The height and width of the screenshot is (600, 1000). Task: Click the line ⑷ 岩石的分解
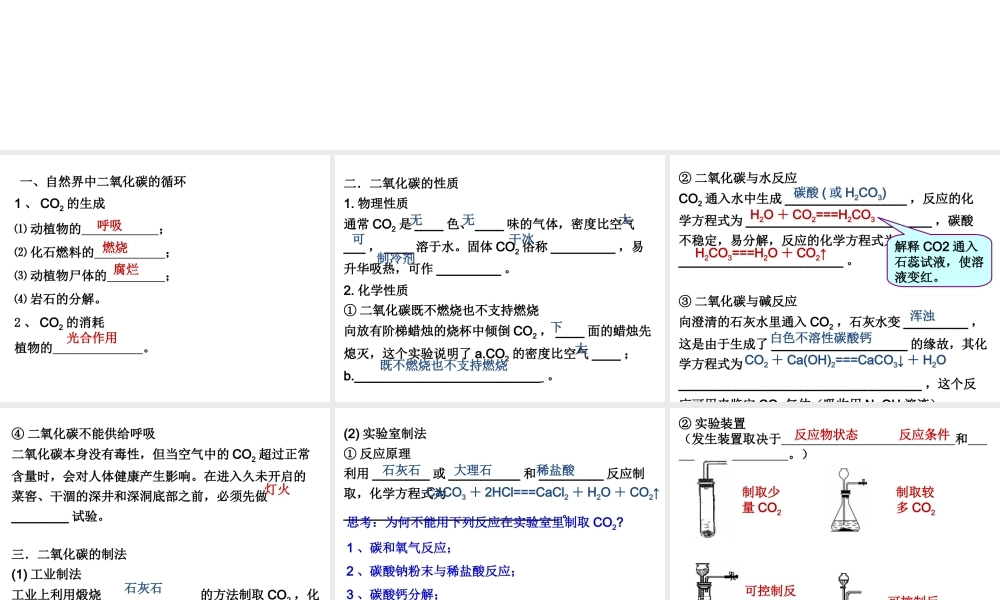[57, 298]
